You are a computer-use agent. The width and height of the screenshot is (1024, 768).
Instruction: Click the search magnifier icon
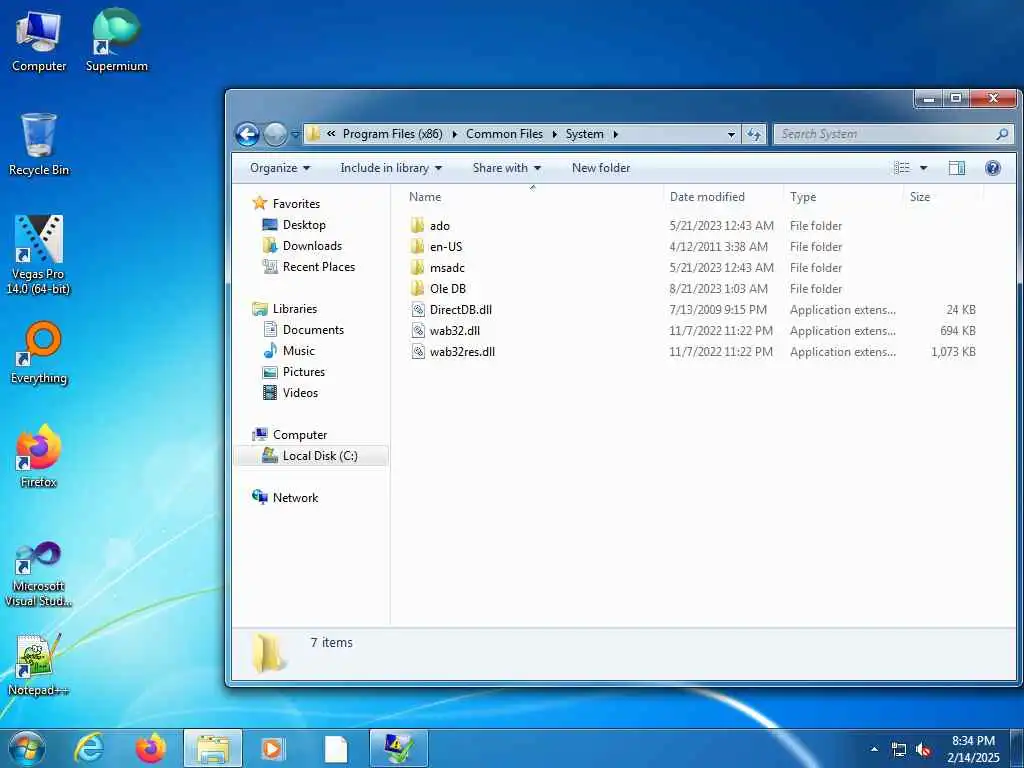click(x=1002, y=134)
